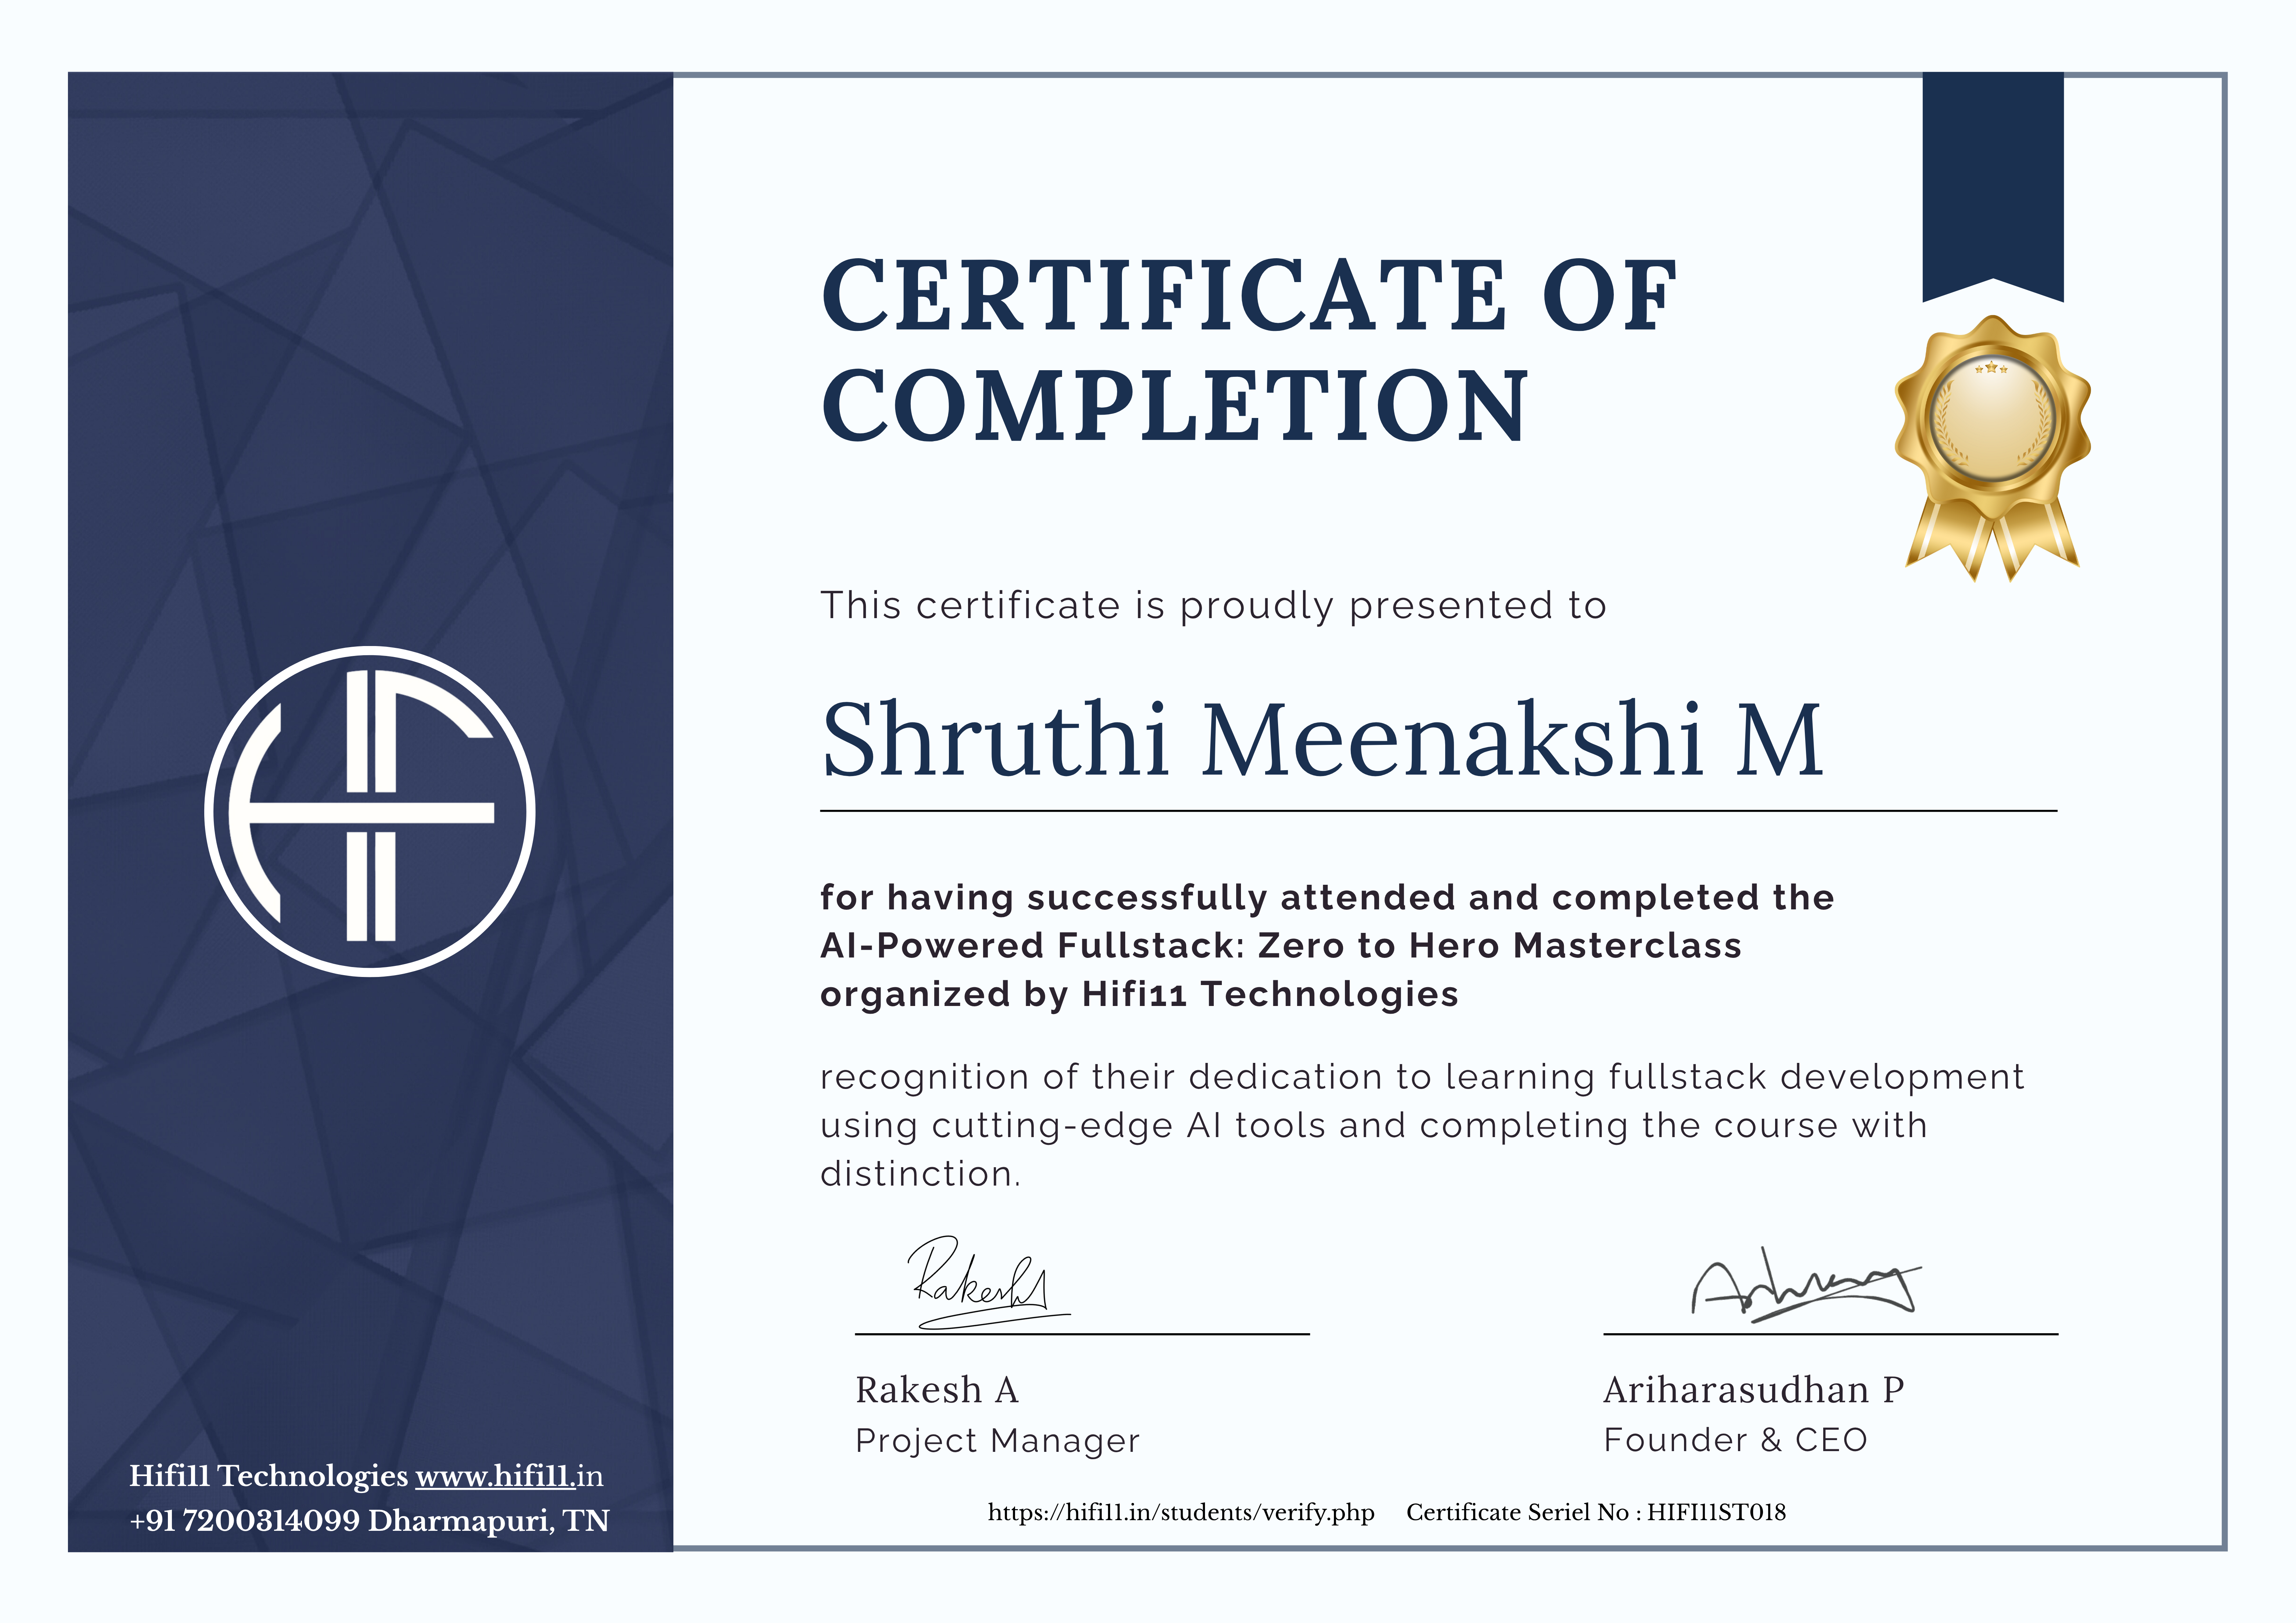Click 'This certificate is proudly presented to'

1213,606
